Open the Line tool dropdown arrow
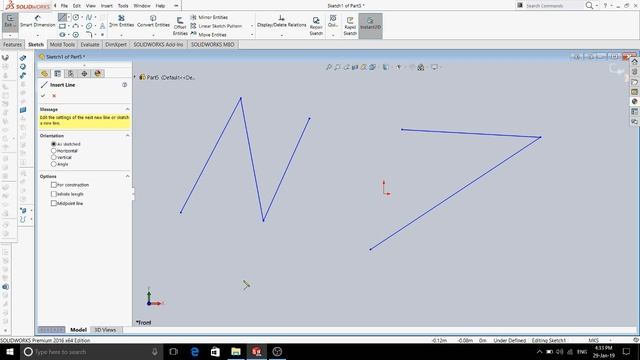 pos(69,17)
